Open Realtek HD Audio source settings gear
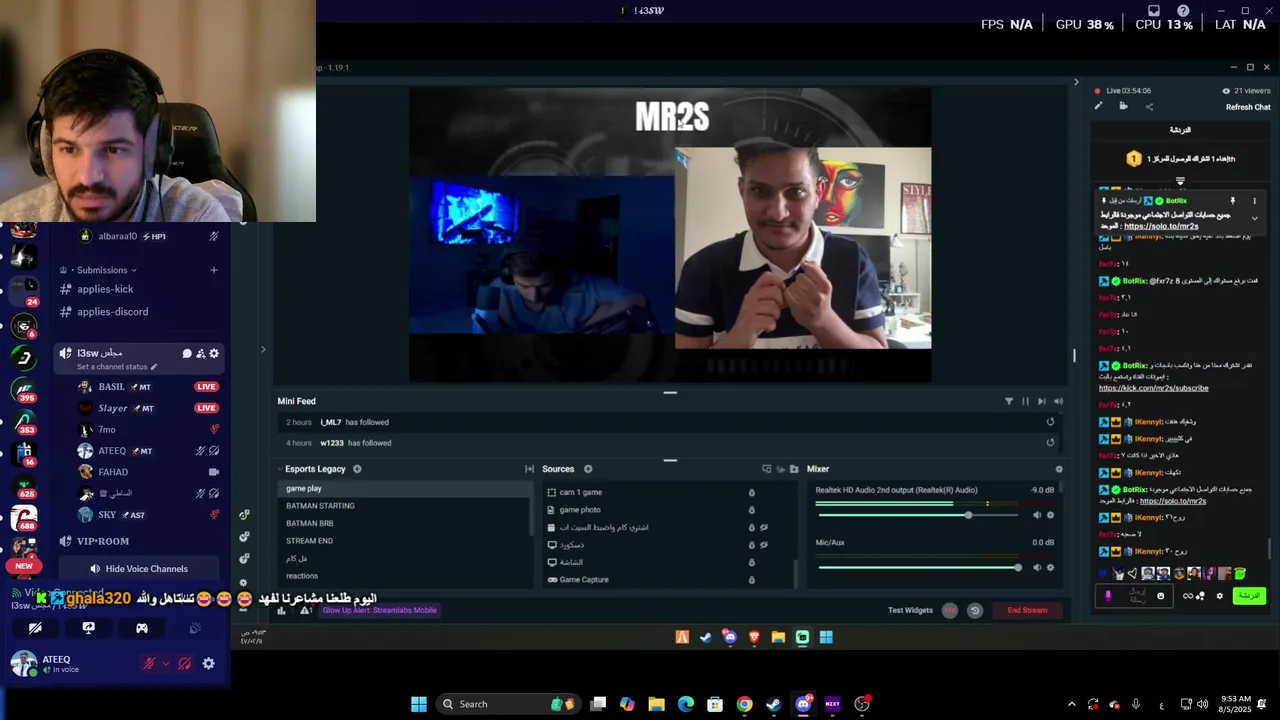This screenshot has height=720, width=1280. coord(1050,515)
